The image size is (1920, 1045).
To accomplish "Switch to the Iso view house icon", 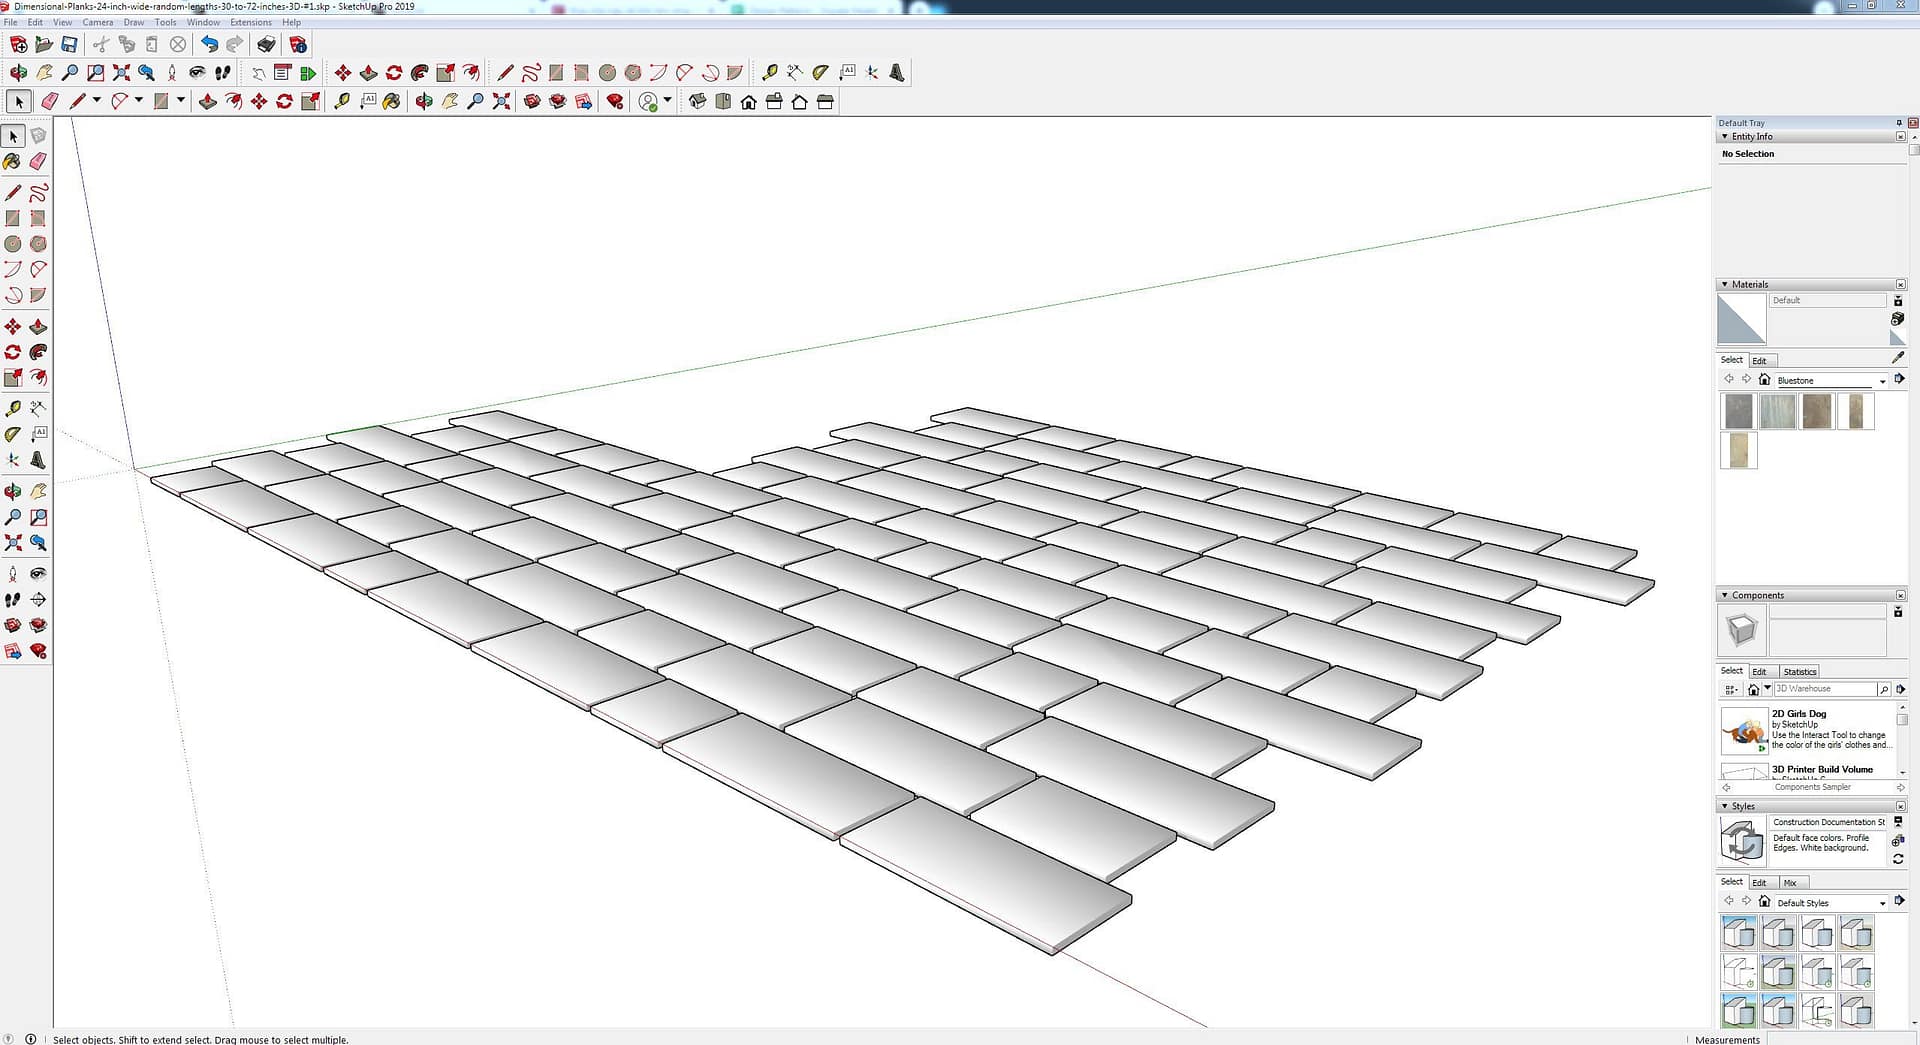I will point(697,102).
